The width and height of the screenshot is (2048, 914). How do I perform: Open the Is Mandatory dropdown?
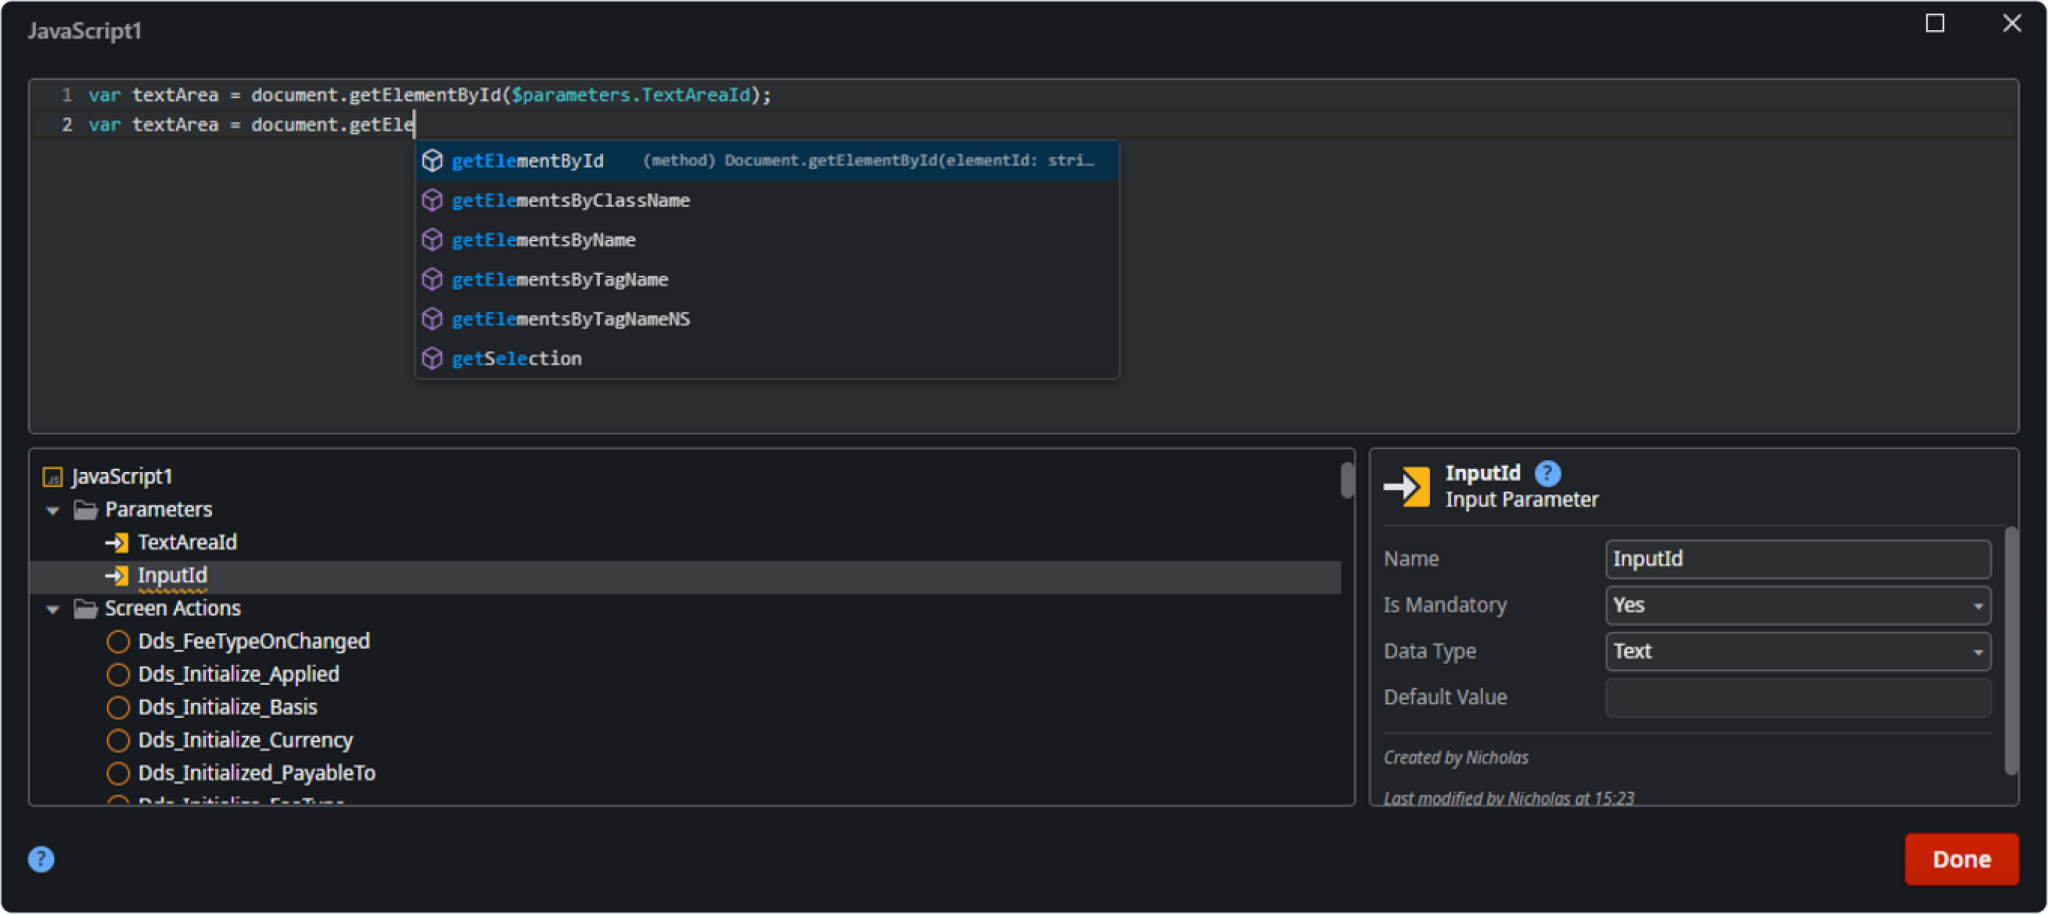(x=1796, y=605)
